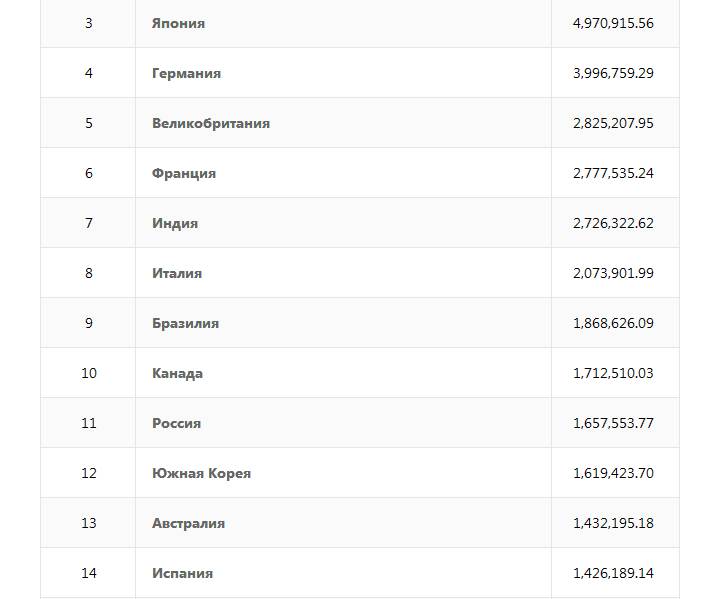Click the Индия table entry
The height and width of the screenshot is (599, 718).
tap(175, 223)
